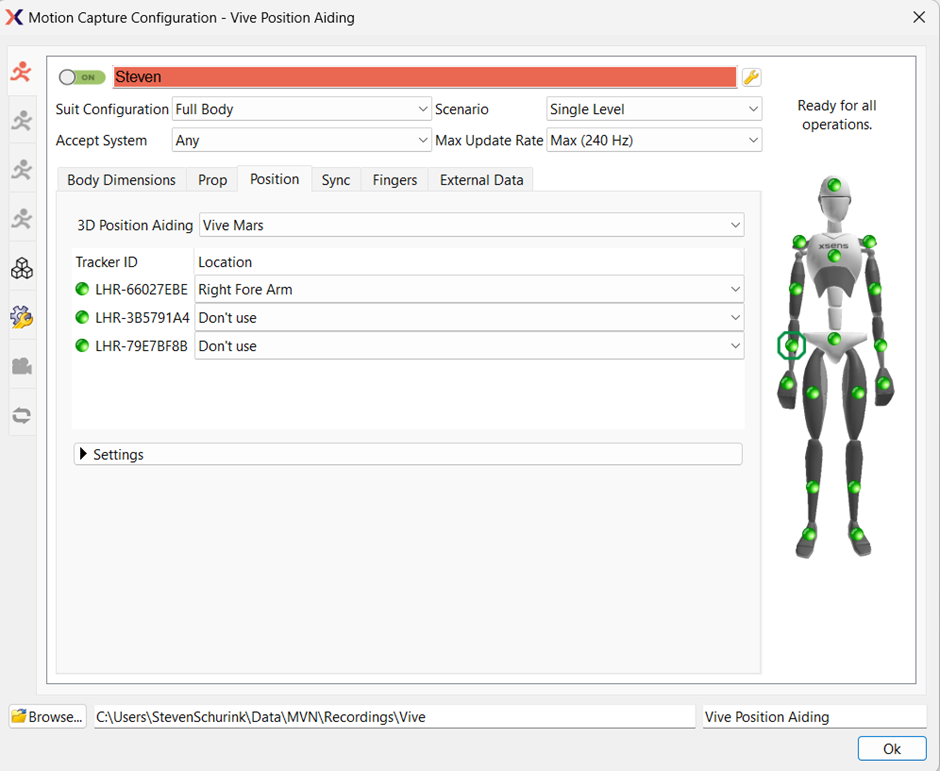The image size is (940, 771).
Task: Select the active red actor icon in sidebar
Action: pyautogui.click(x=21, y=70)
